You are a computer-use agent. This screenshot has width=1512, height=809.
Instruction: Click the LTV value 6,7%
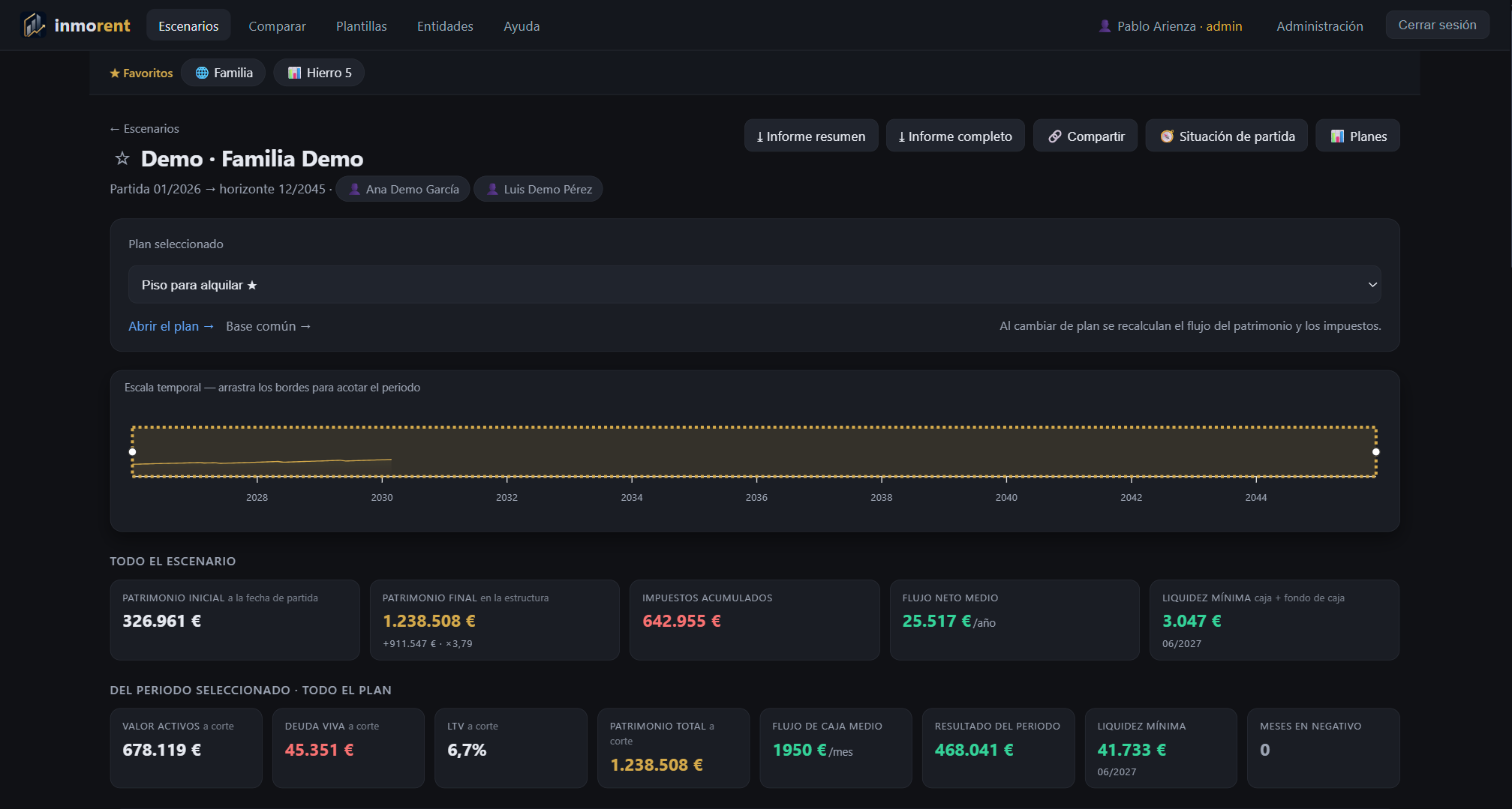(x=467, y=749)
